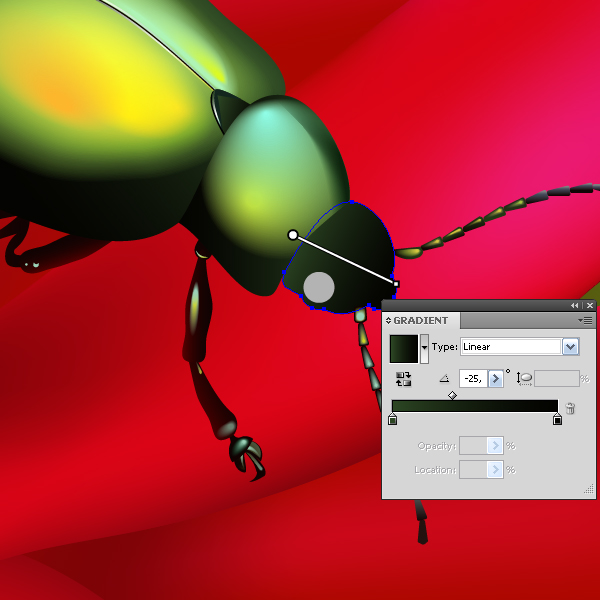Click the panel resize grip corner
Viewport: 600px width, 600px height.
click(589, 490)
